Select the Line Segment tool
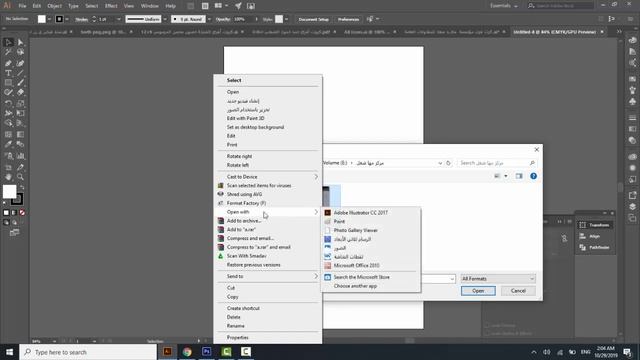 click(20, 73)
